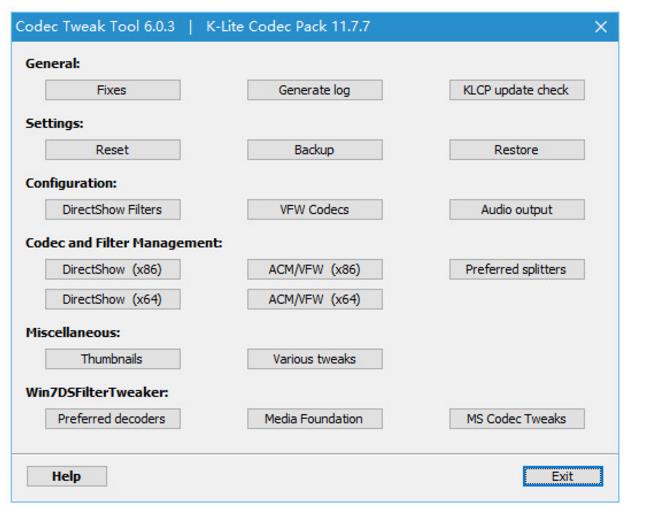
Task: Open the Thumbnails settings
Action: click(x=112, y=359)
